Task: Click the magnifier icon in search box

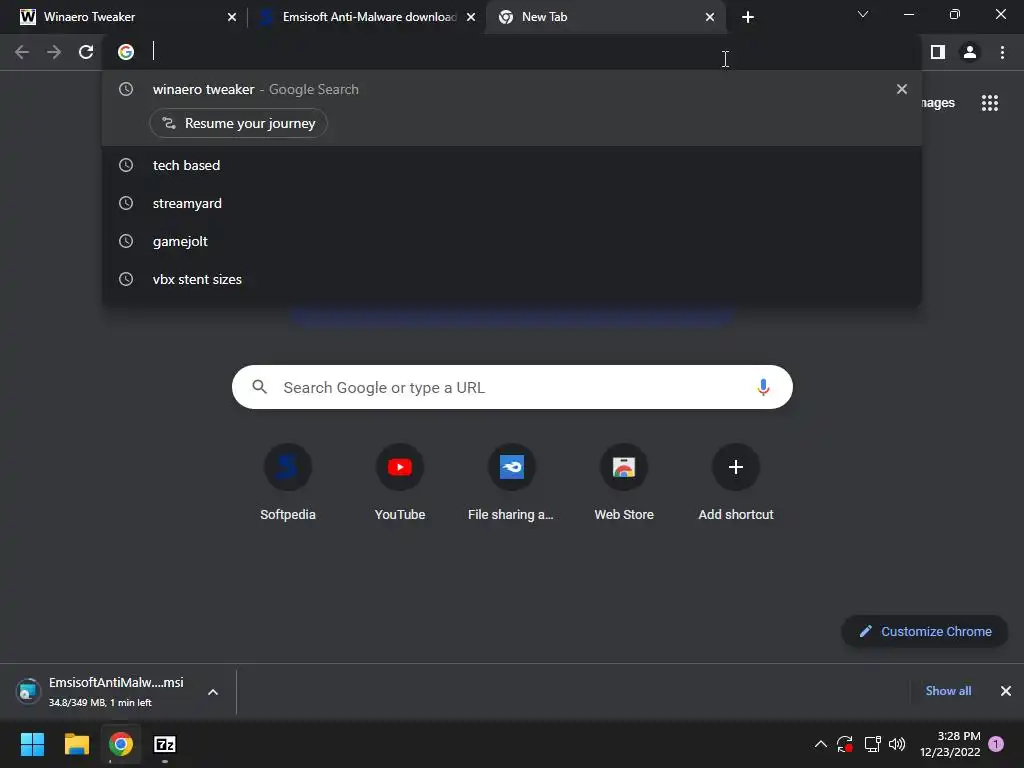Action: (x=259, y=387)
